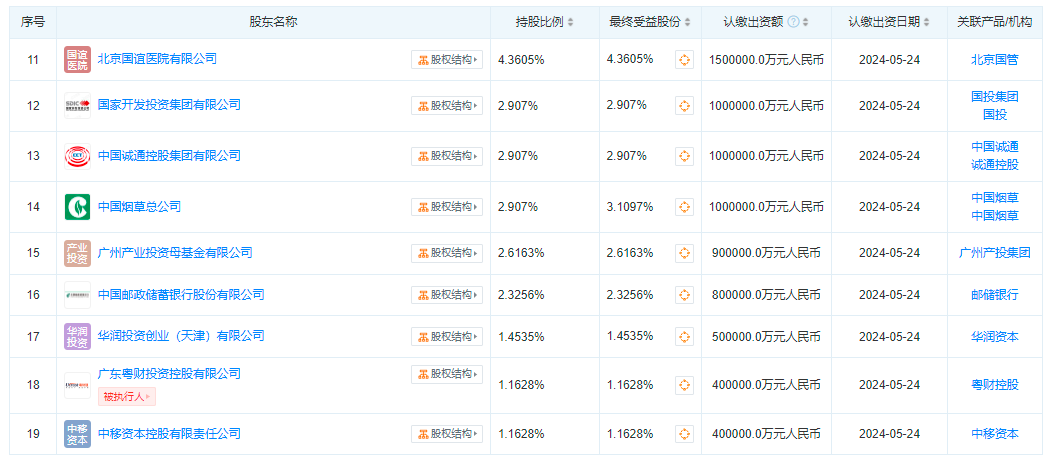Expand 股权结构 for 中国诚通控股集团有限公司
Screen dimensions: 1050x461
pos(447,156)
